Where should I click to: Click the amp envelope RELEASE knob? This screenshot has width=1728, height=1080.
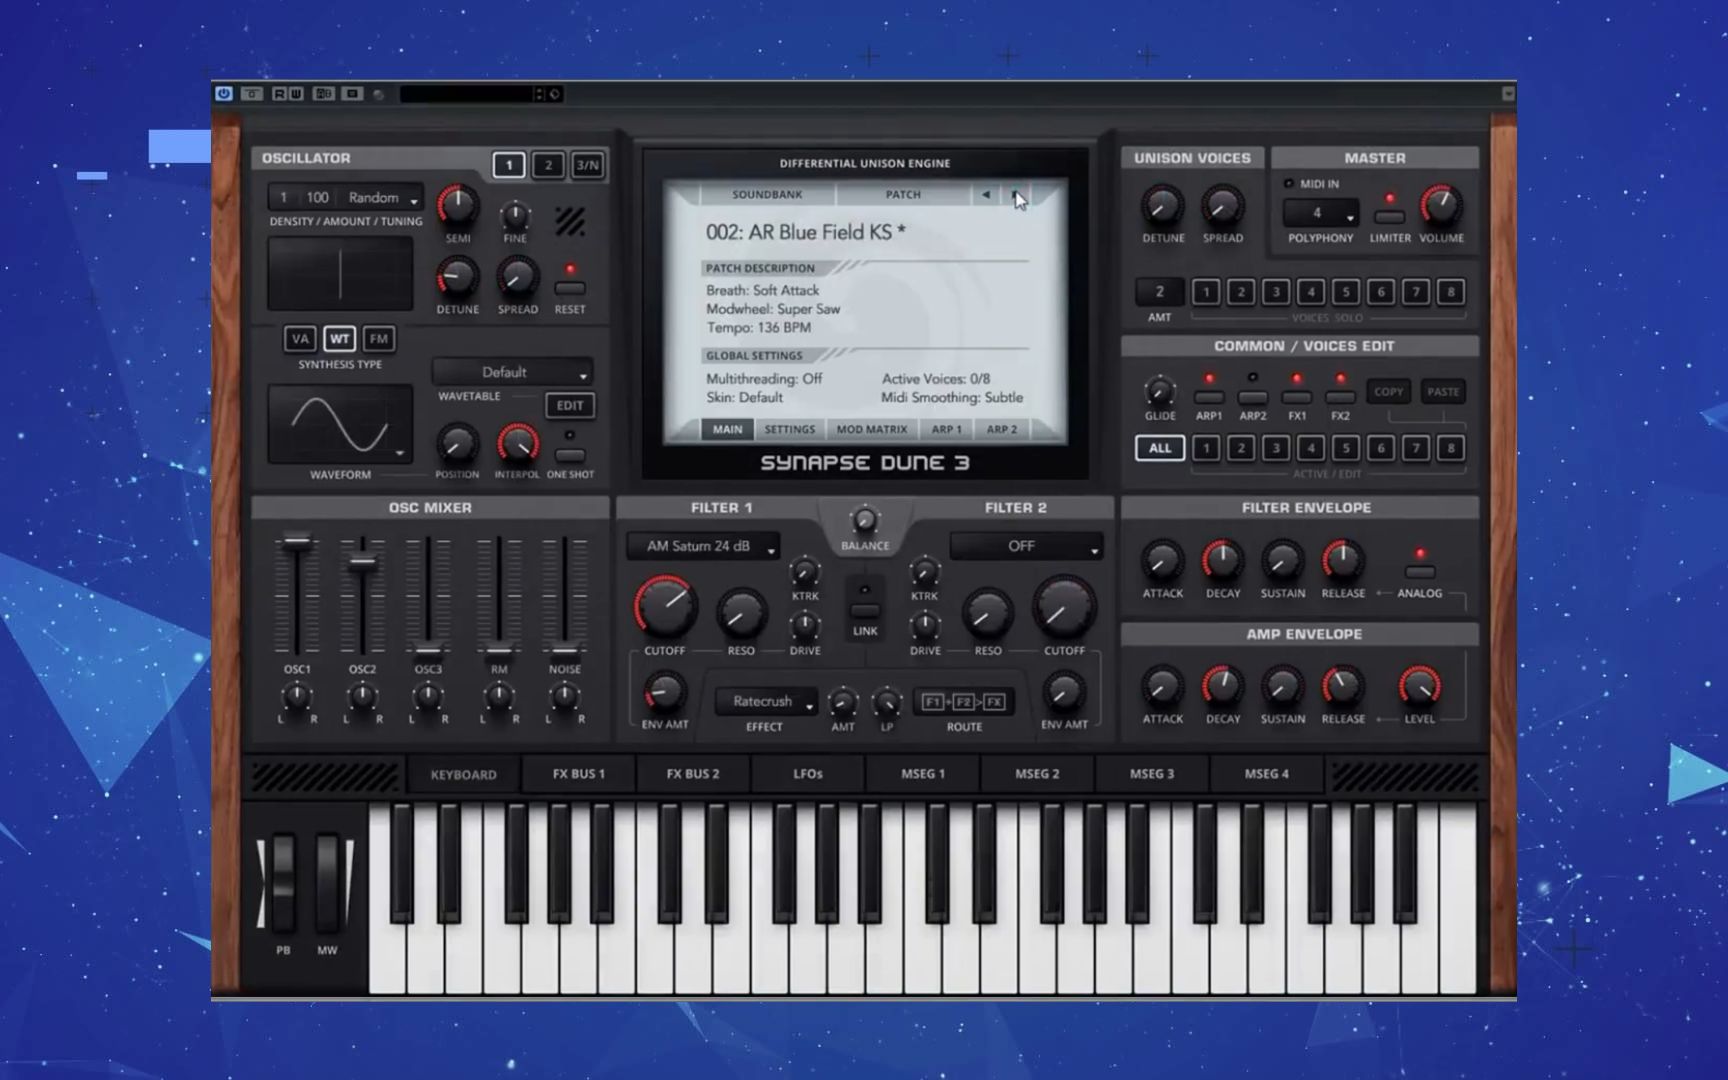point(1342,687)
